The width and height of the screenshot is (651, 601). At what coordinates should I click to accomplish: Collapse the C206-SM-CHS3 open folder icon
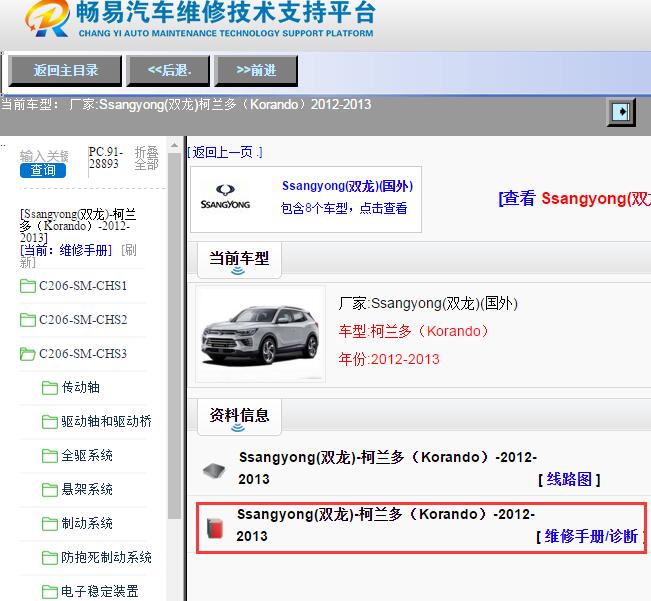pos(27,354)
